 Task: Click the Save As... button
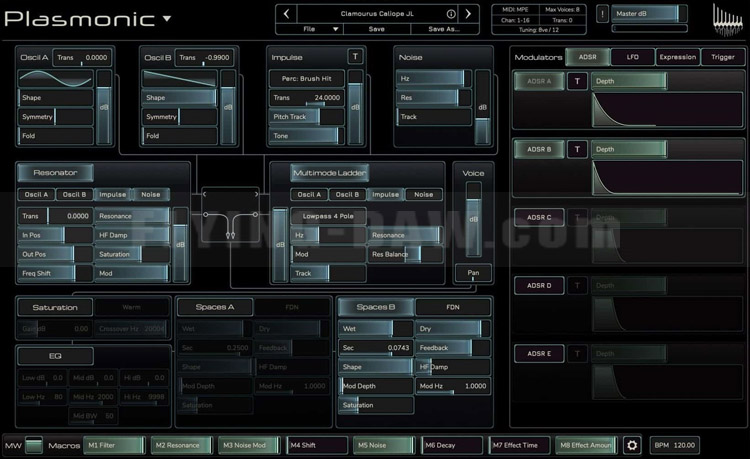point(444,29)
